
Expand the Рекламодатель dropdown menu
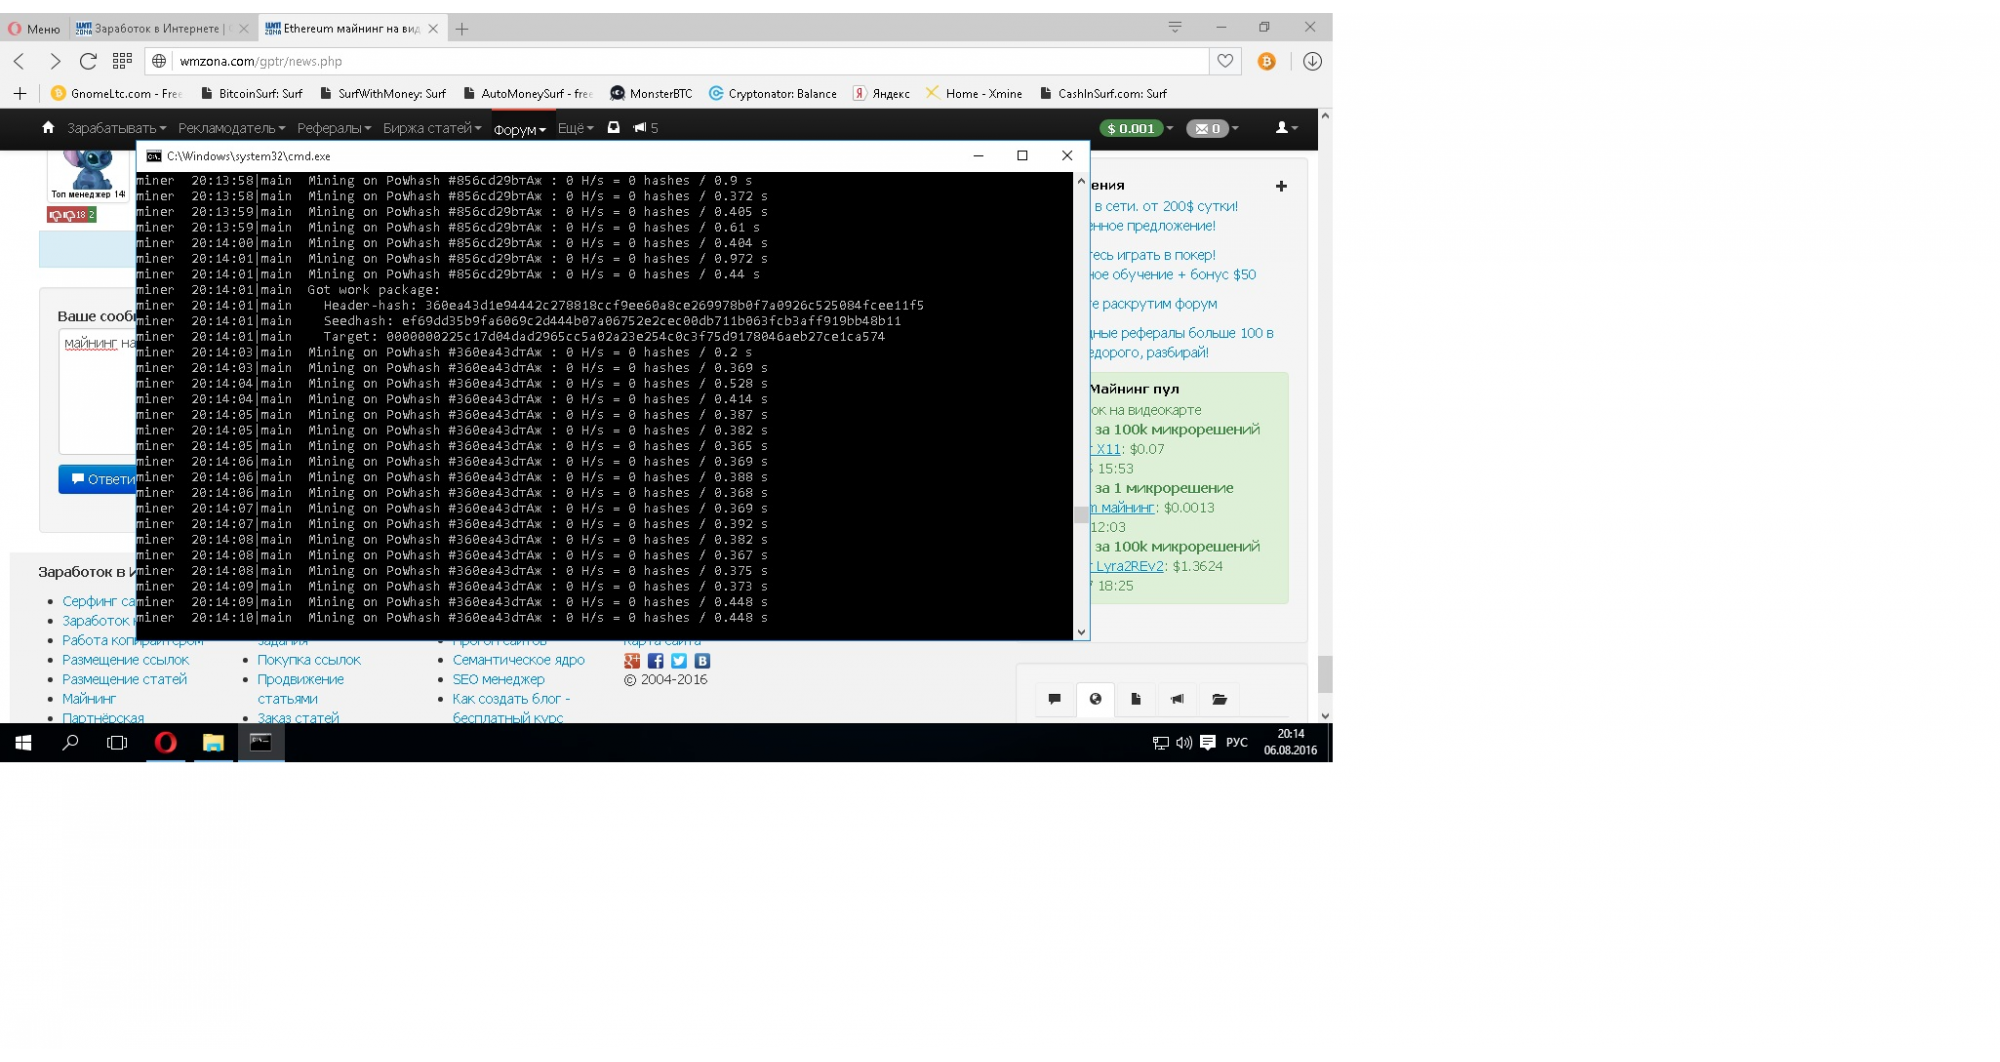pos(231,128)
